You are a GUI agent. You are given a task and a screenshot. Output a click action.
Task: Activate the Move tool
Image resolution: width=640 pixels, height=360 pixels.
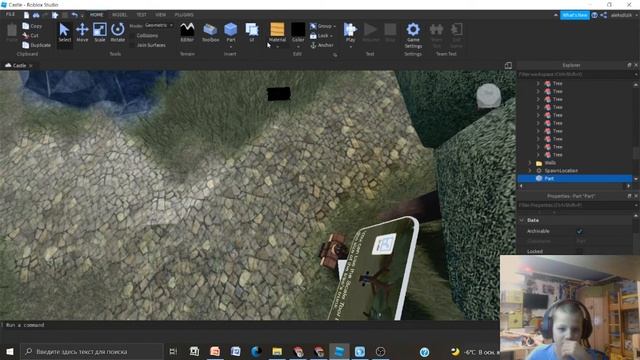(x=82, y=32)
